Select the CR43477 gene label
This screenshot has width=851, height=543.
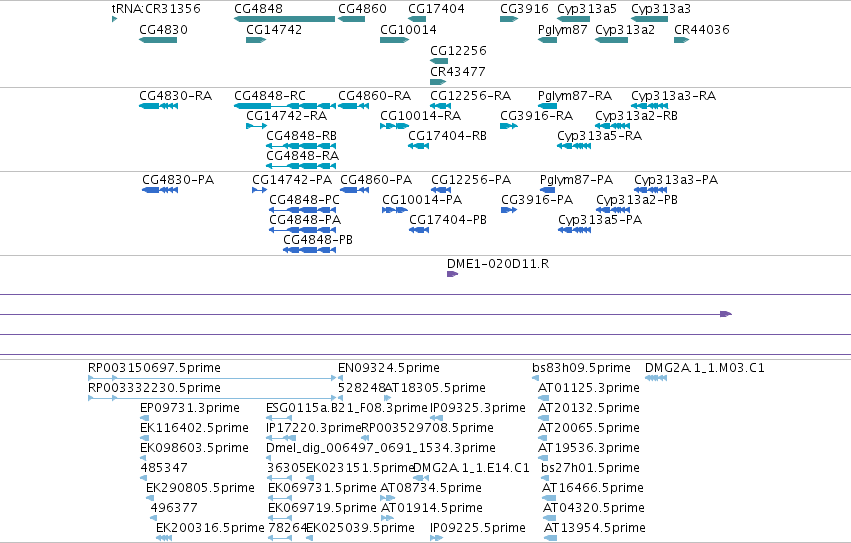coord(458,72)
